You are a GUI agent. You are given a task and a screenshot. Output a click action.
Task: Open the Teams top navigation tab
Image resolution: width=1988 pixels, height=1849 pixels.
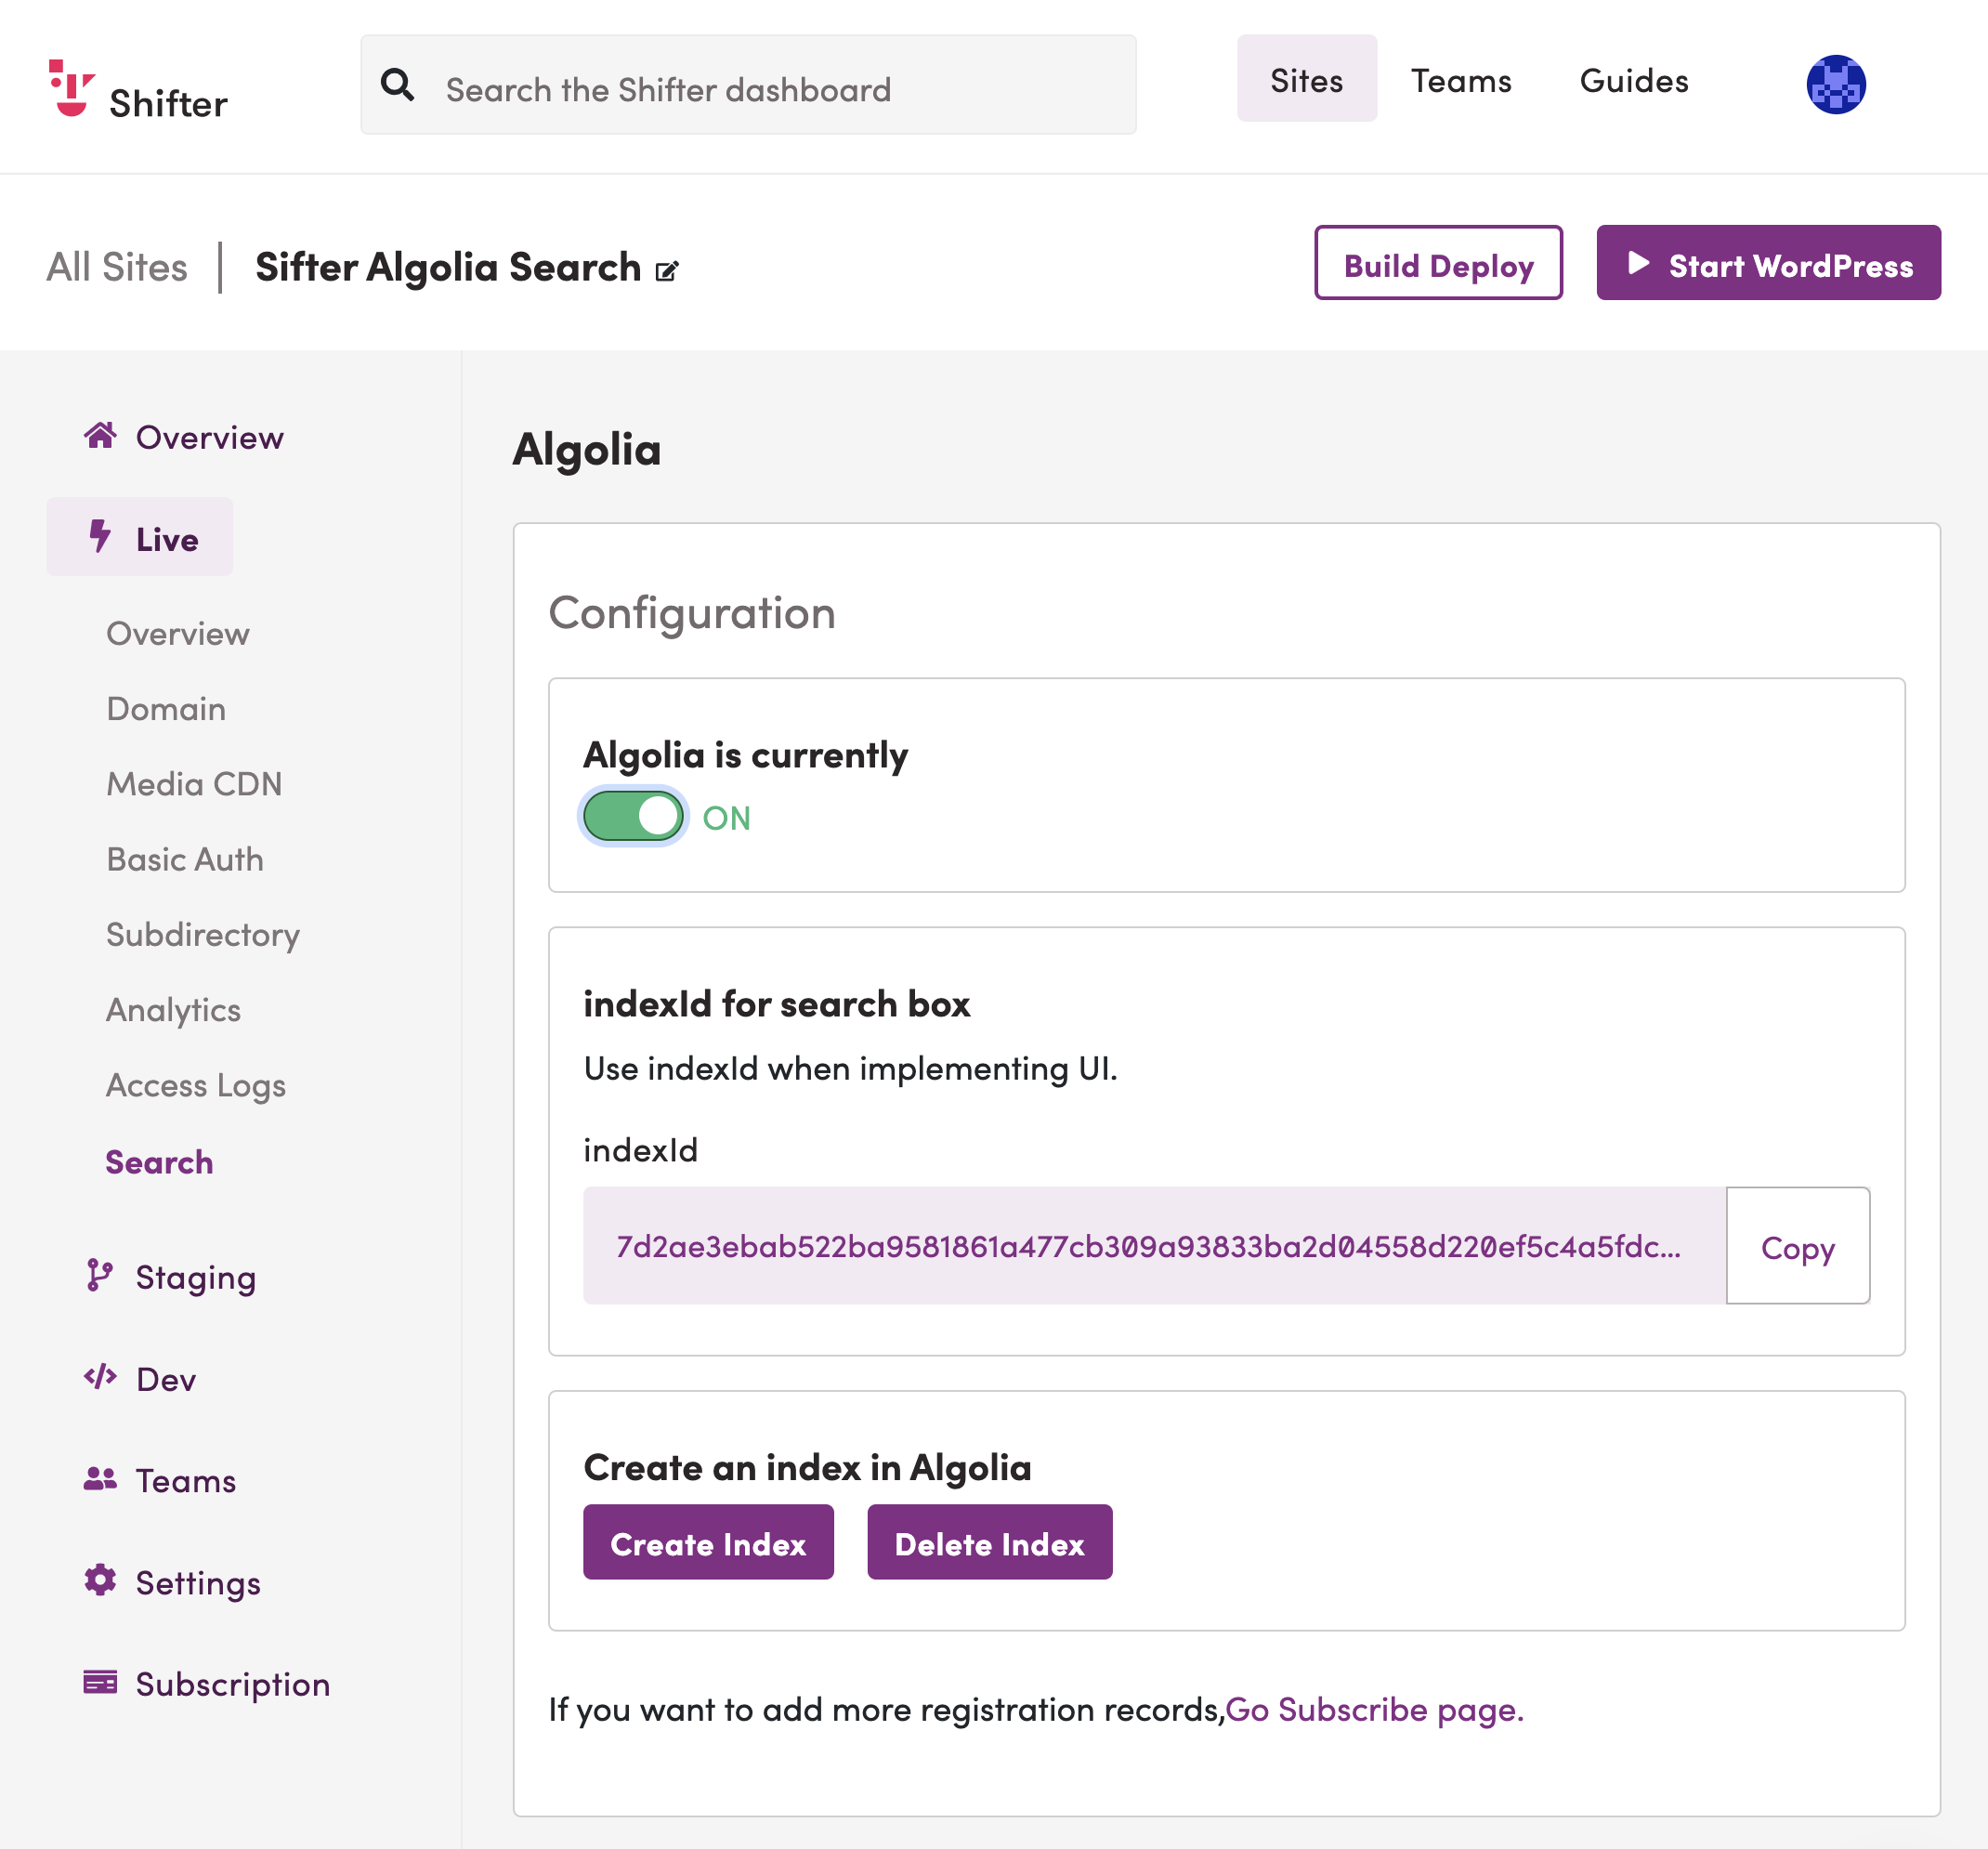(x=1460, y=80)
